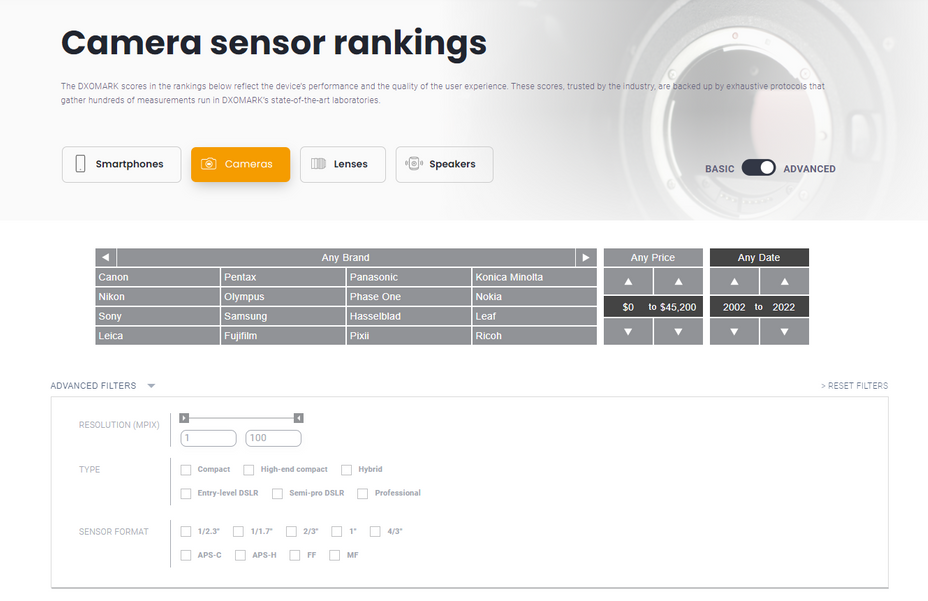Viewport: 928px width, 601px height.
Task: Click the Any Date header
Action: coord(759,258)
